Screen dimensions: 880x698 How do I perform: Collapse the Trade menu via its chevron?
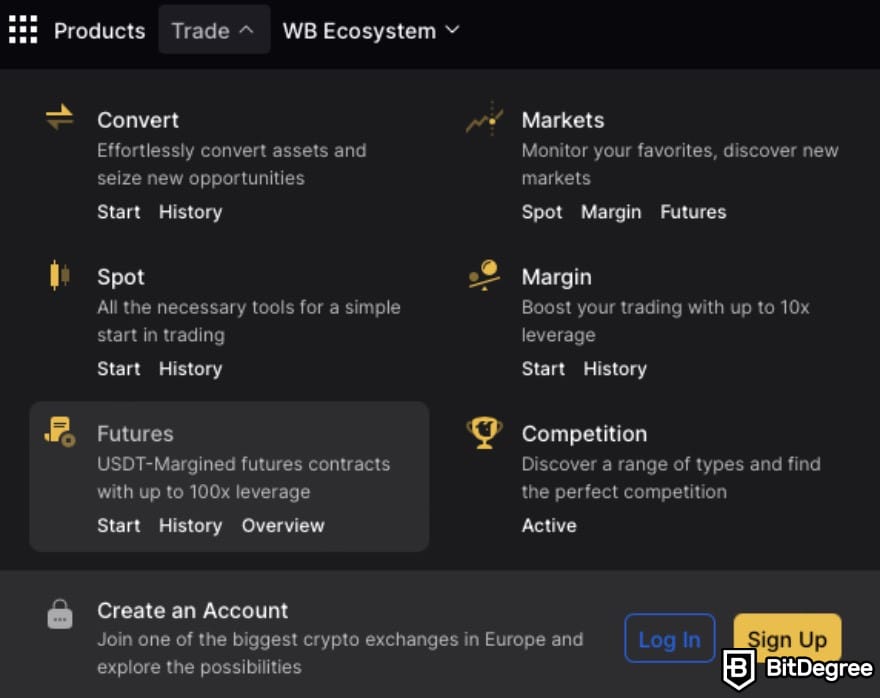(x=248, y=29)
